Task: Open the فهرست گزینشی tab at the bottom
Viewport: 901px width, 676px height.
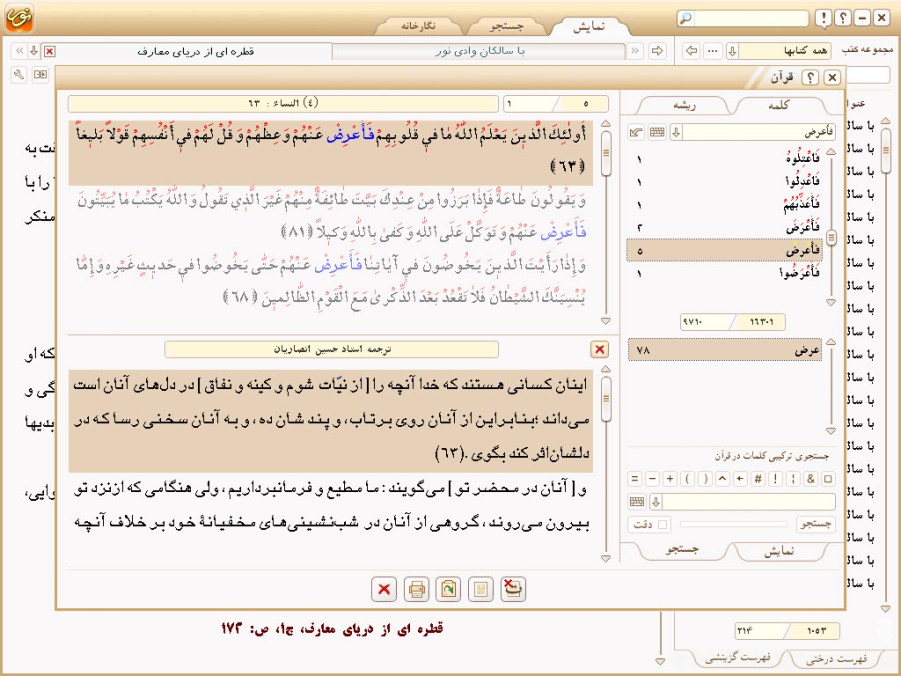Action: click(x=737, y=657)
